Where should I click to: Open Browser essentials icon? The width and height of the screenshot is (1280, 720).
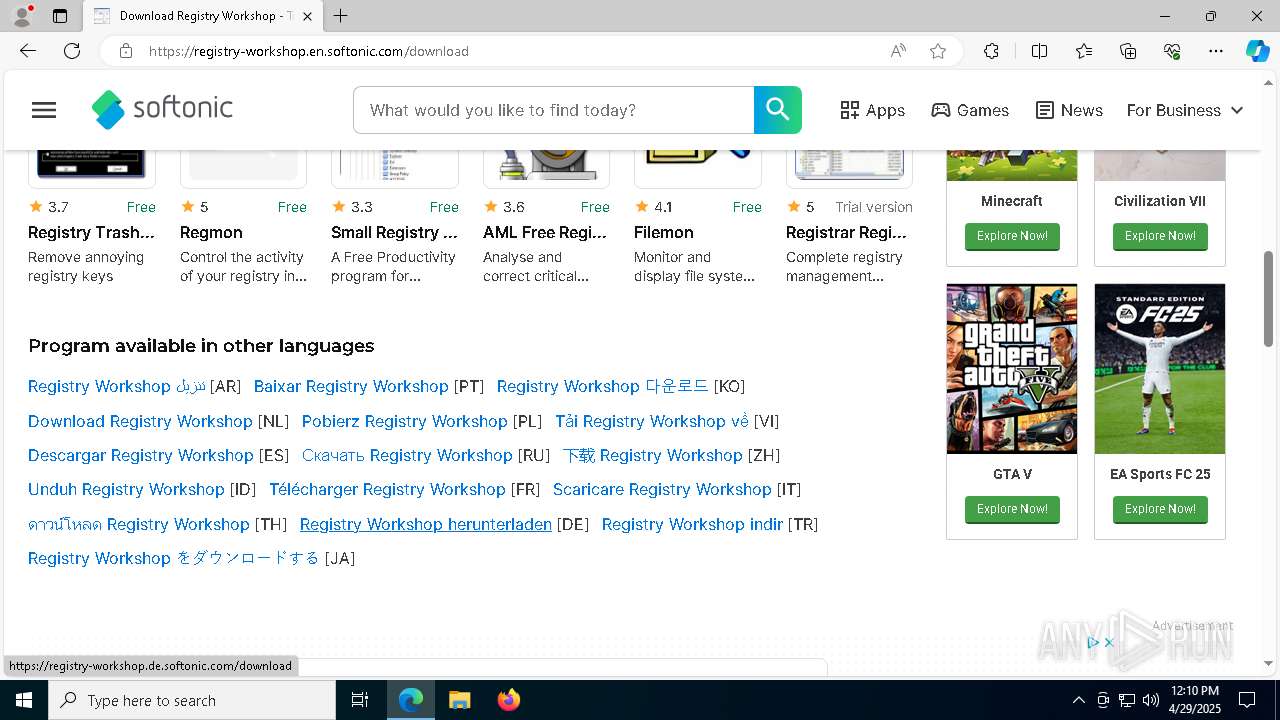[x=1172, y=51]
